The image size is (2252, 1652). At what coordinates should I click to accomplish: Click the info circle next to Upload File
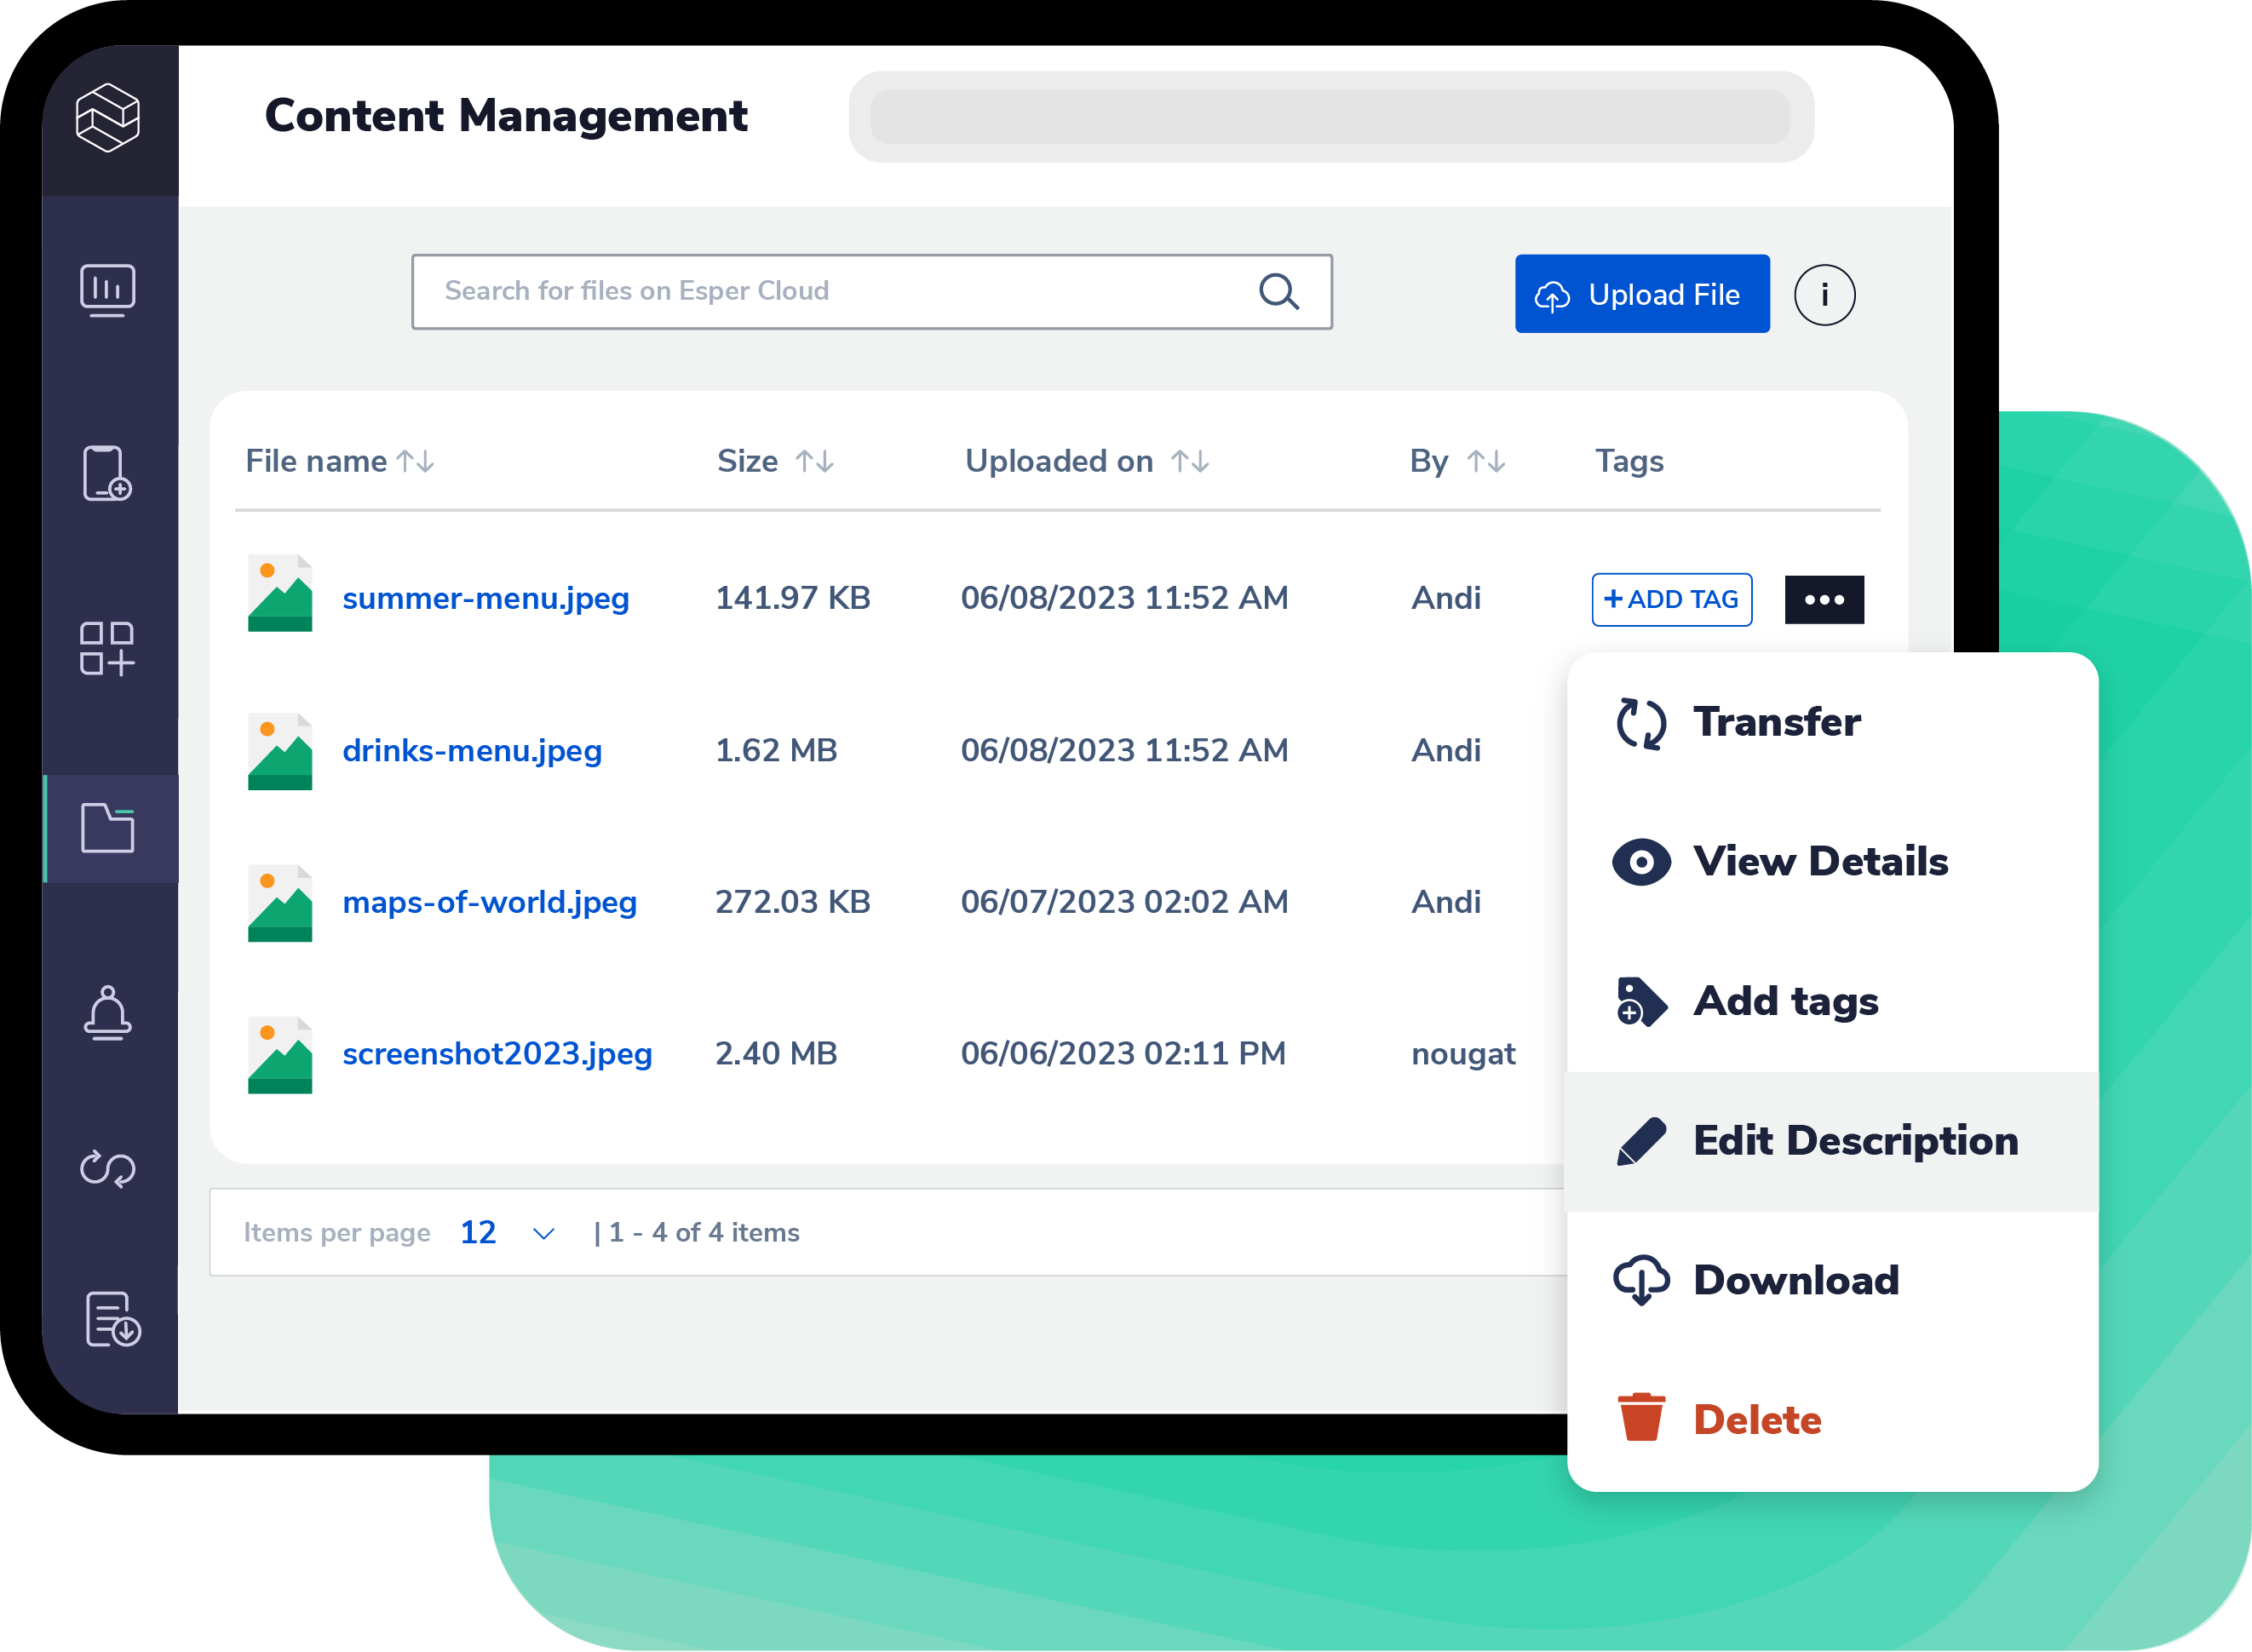click(x=1824, y=293)
